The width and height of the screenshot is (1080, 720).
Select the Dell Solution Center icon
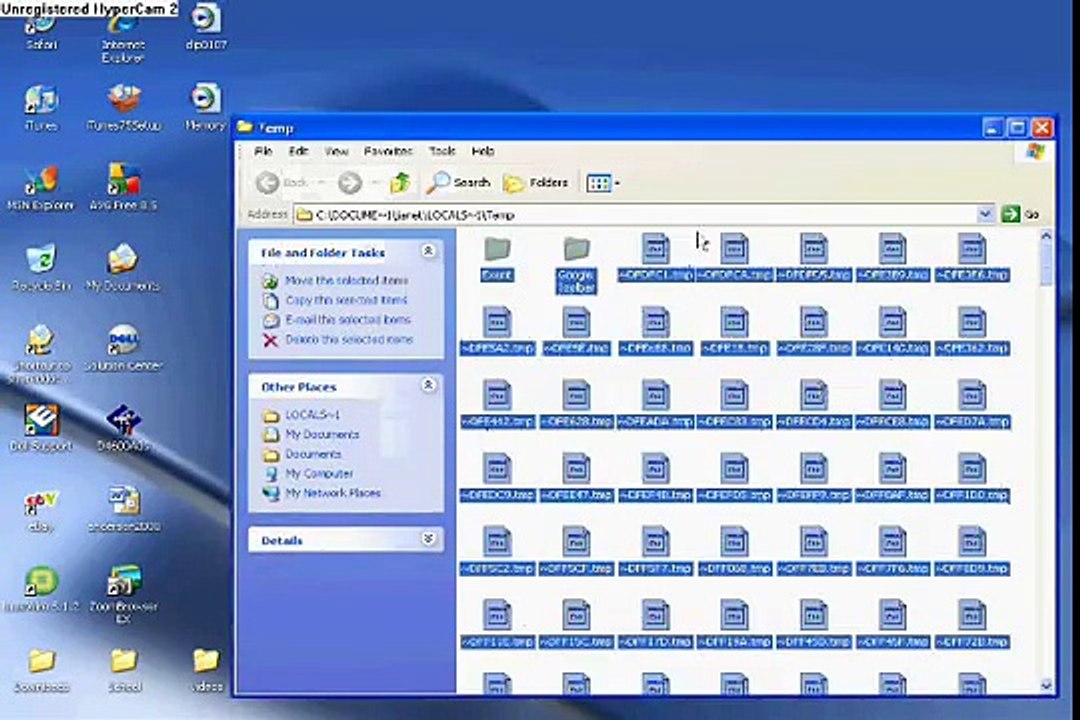[123, 348]
